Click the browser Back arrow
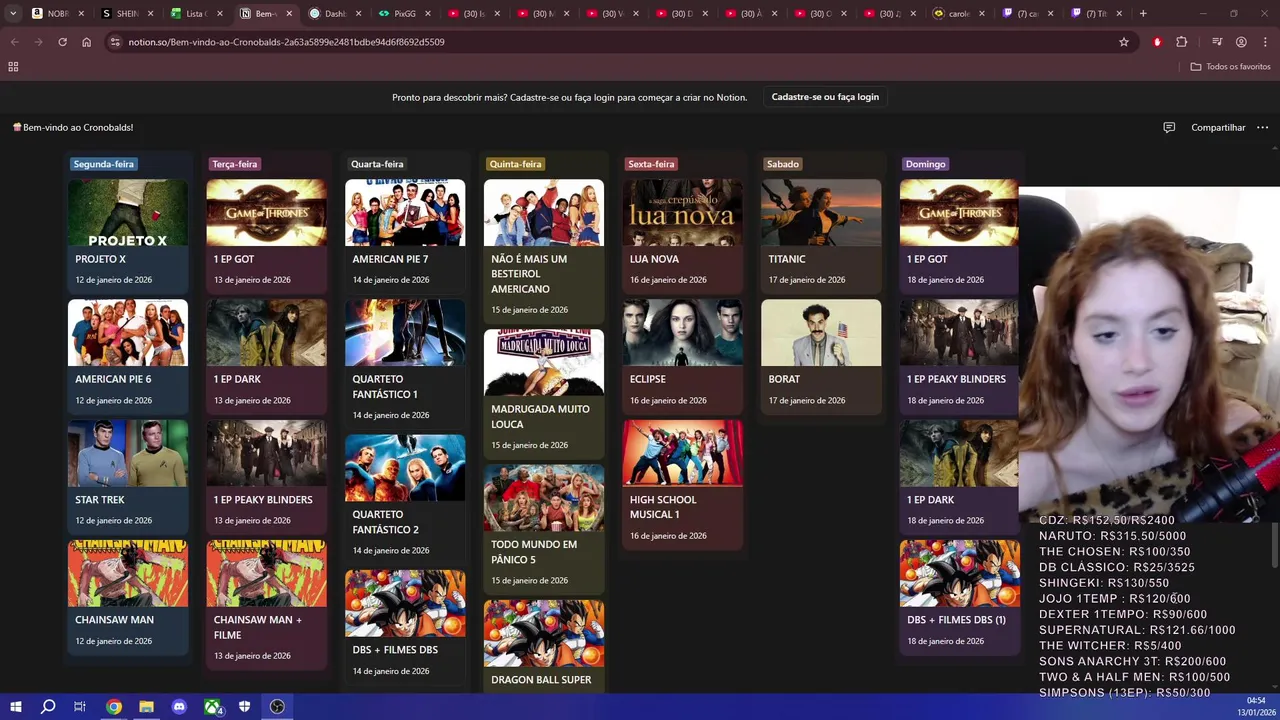The image size is (1280, 720). 14,42
